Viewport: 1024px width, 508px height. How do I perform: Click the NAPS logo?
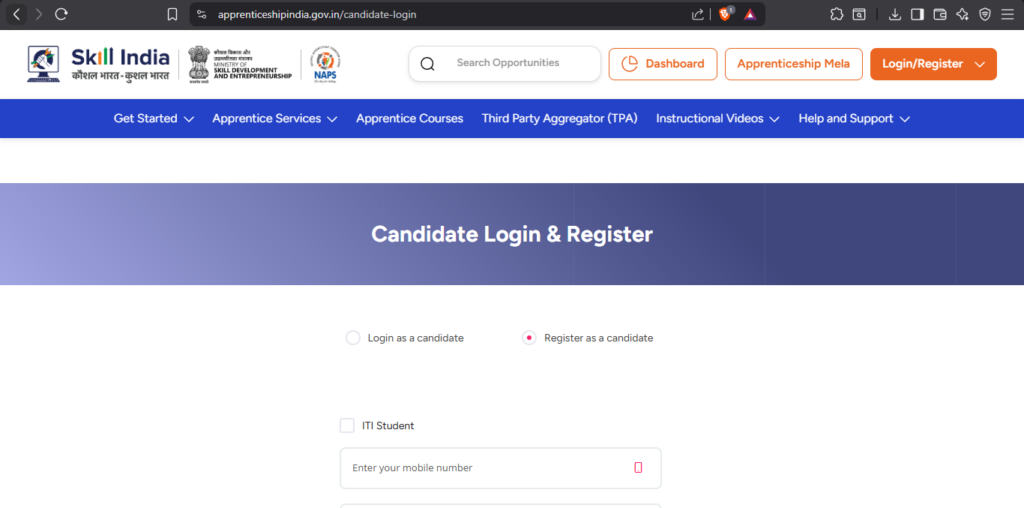pos(325,63)
